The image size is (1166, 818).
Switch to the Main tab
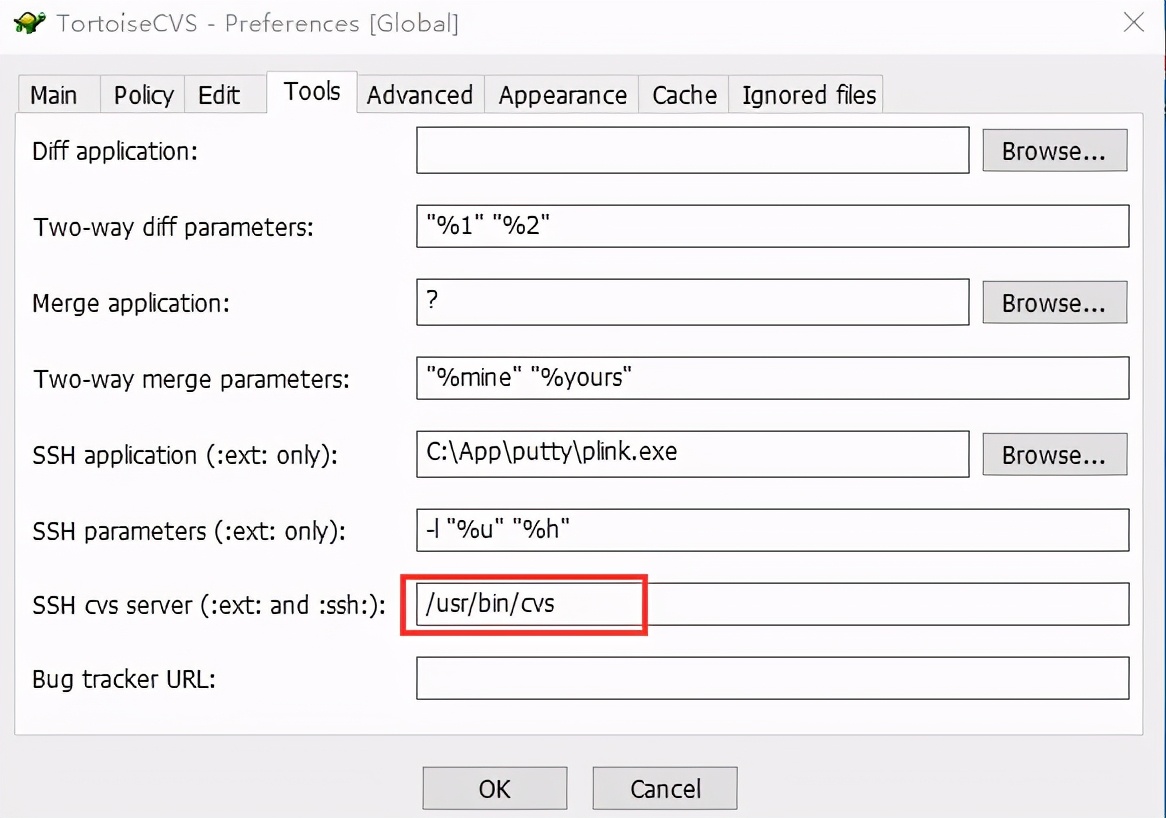[x=54, y=95]
